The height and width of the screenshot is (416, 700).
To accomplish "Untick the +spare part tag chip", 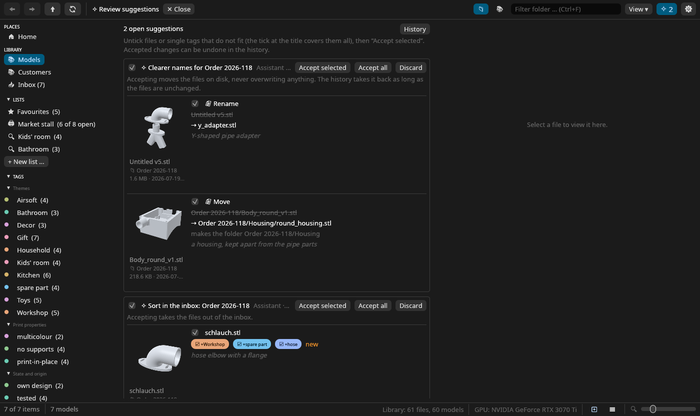I will click(252, 344).
